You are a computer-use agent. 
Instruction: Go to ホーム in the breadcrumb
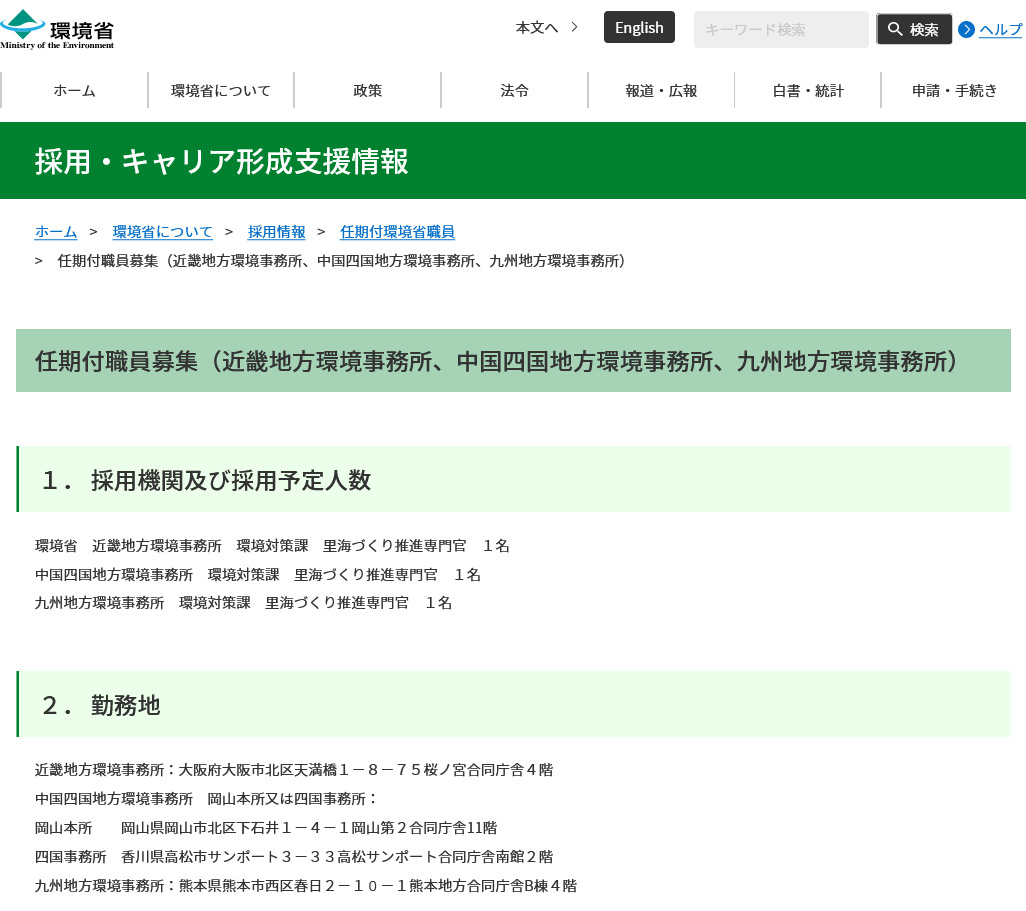(56, 231)
